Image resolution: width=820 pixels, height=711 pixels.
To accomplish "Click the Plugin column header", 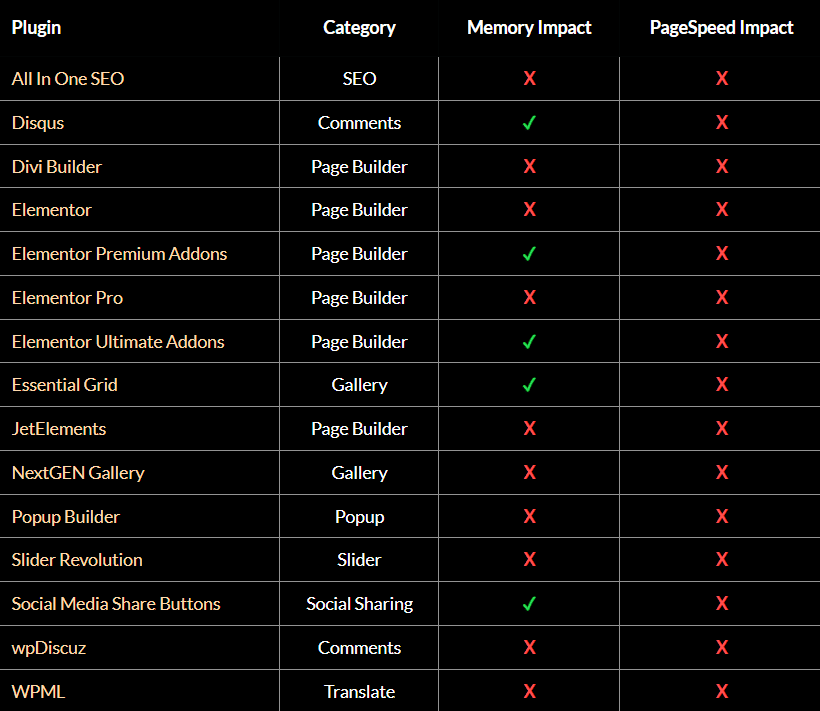I will 36,28.
